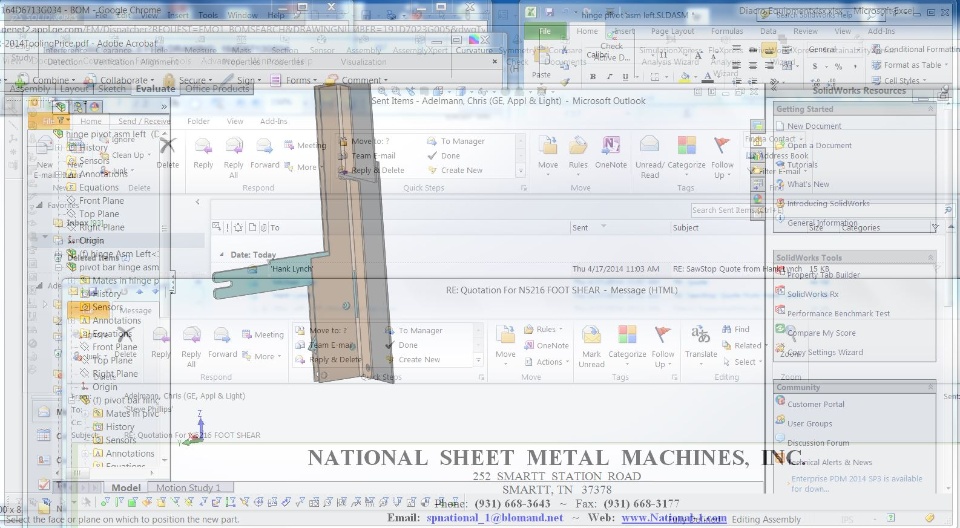960x528 pixels.
Task: Collapse the SolidWorks Tools panel
Action: tap(930, 258)
